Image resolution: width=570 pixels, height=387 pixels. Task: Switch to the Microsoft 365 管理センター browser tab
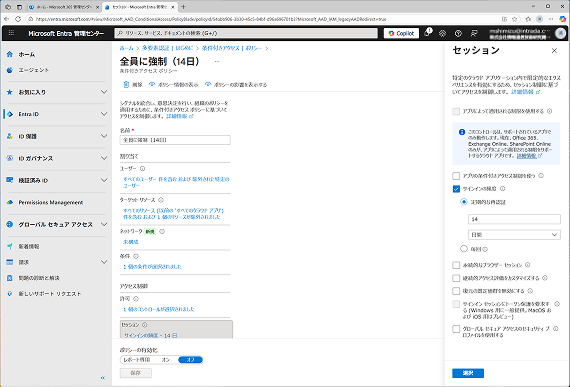[x=64, y=7]
